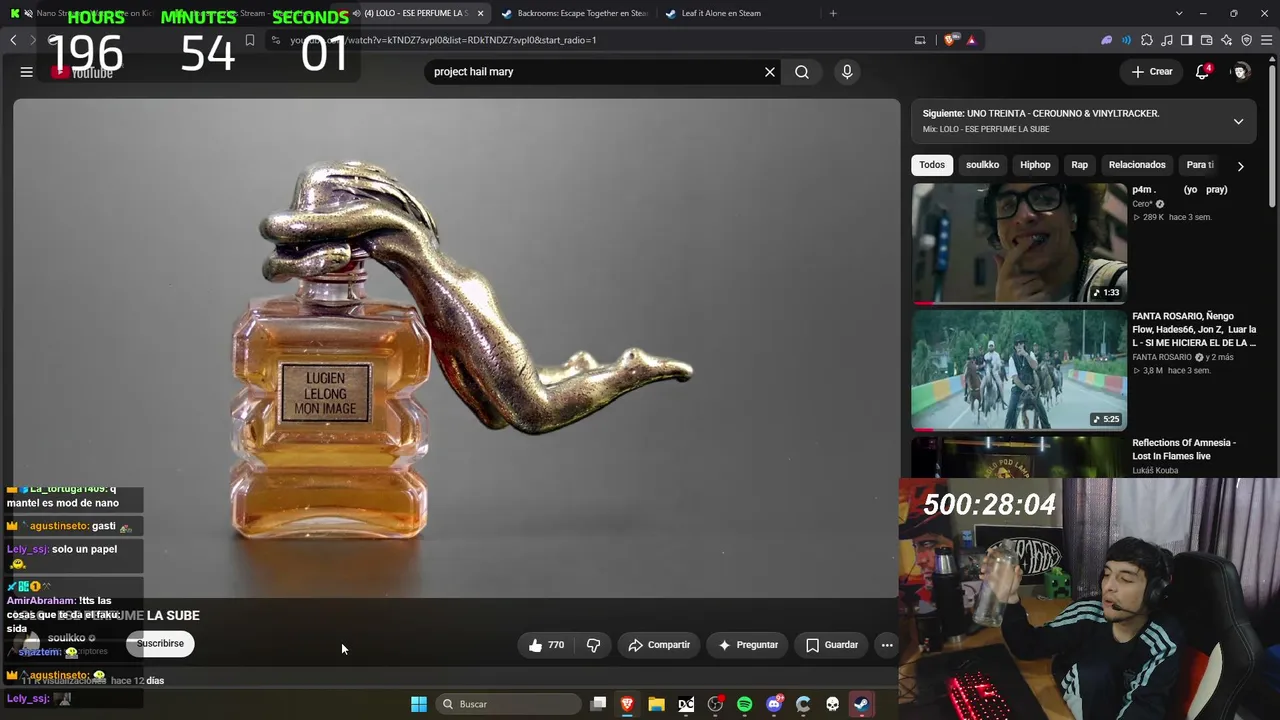Viewport: 1280px width, 720px height.
Task: Open Steam from the taskbar
Action: (861, 704)
